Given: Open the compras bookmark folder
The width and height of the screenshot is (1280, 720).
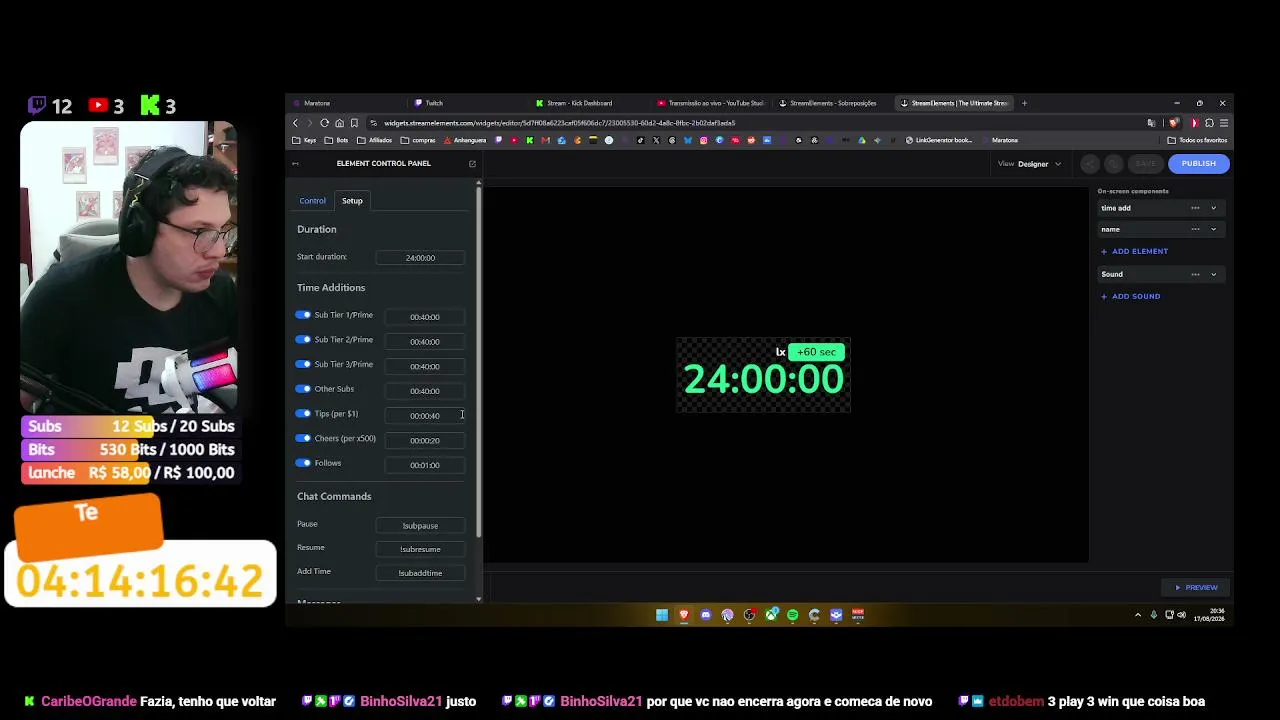Looking at the screenshot, I should [x=418, y=140].
